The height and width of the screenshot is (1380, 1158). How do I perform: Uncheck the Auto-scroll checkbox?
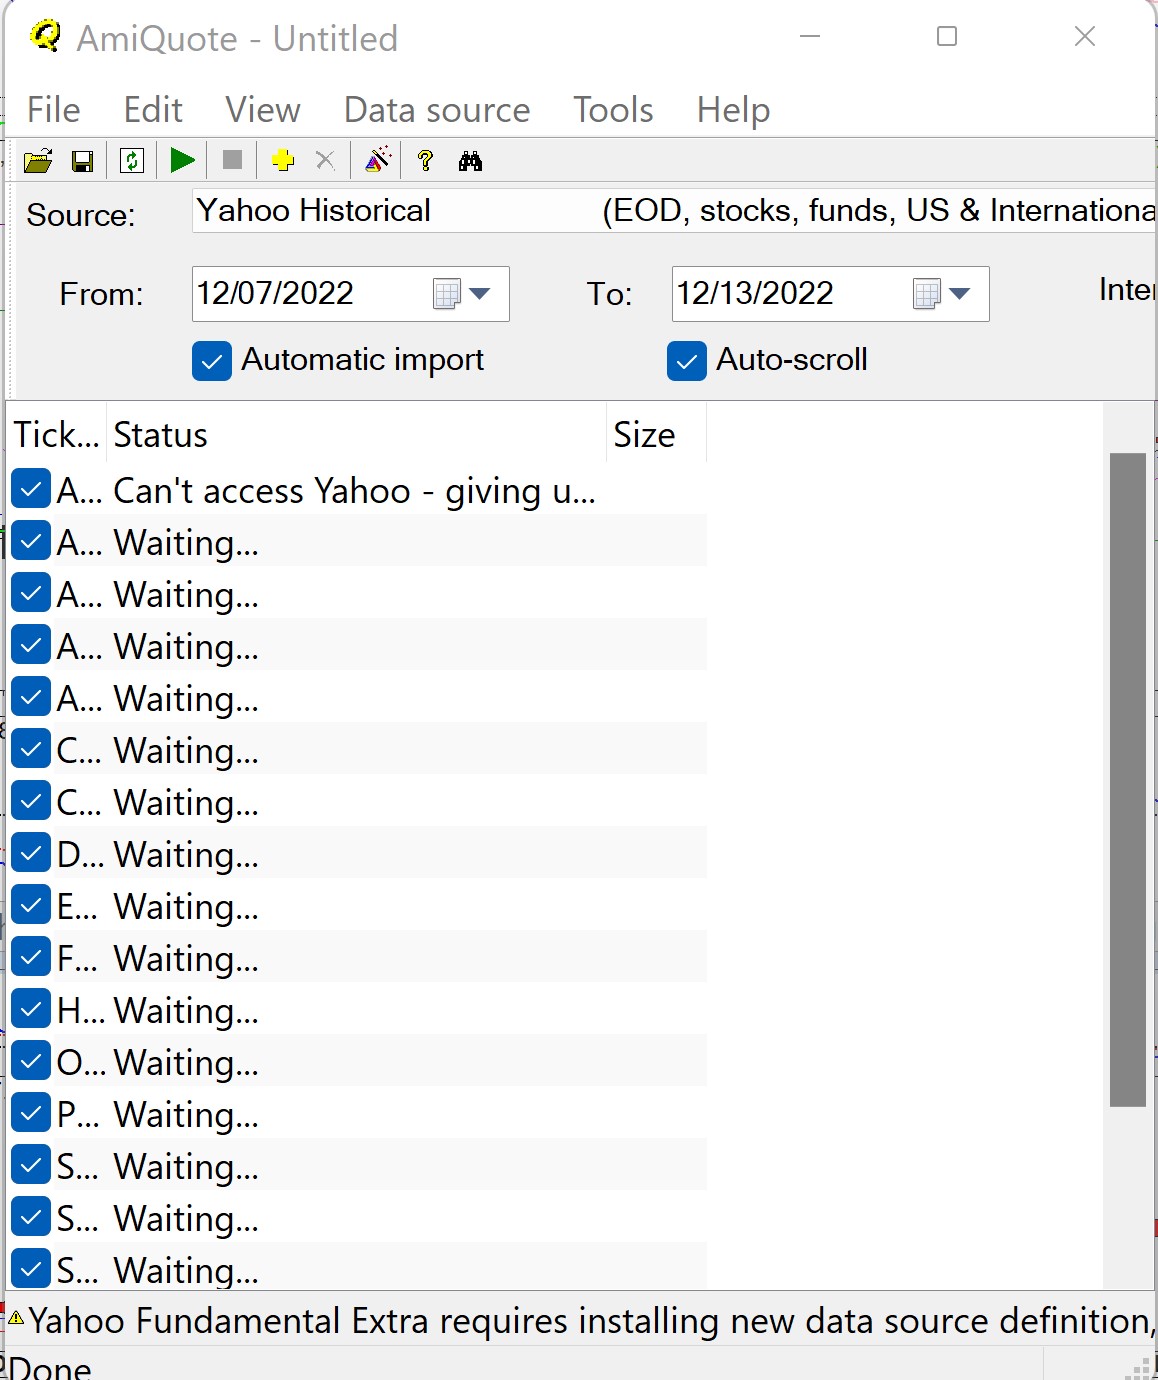[x=687, y=361]
